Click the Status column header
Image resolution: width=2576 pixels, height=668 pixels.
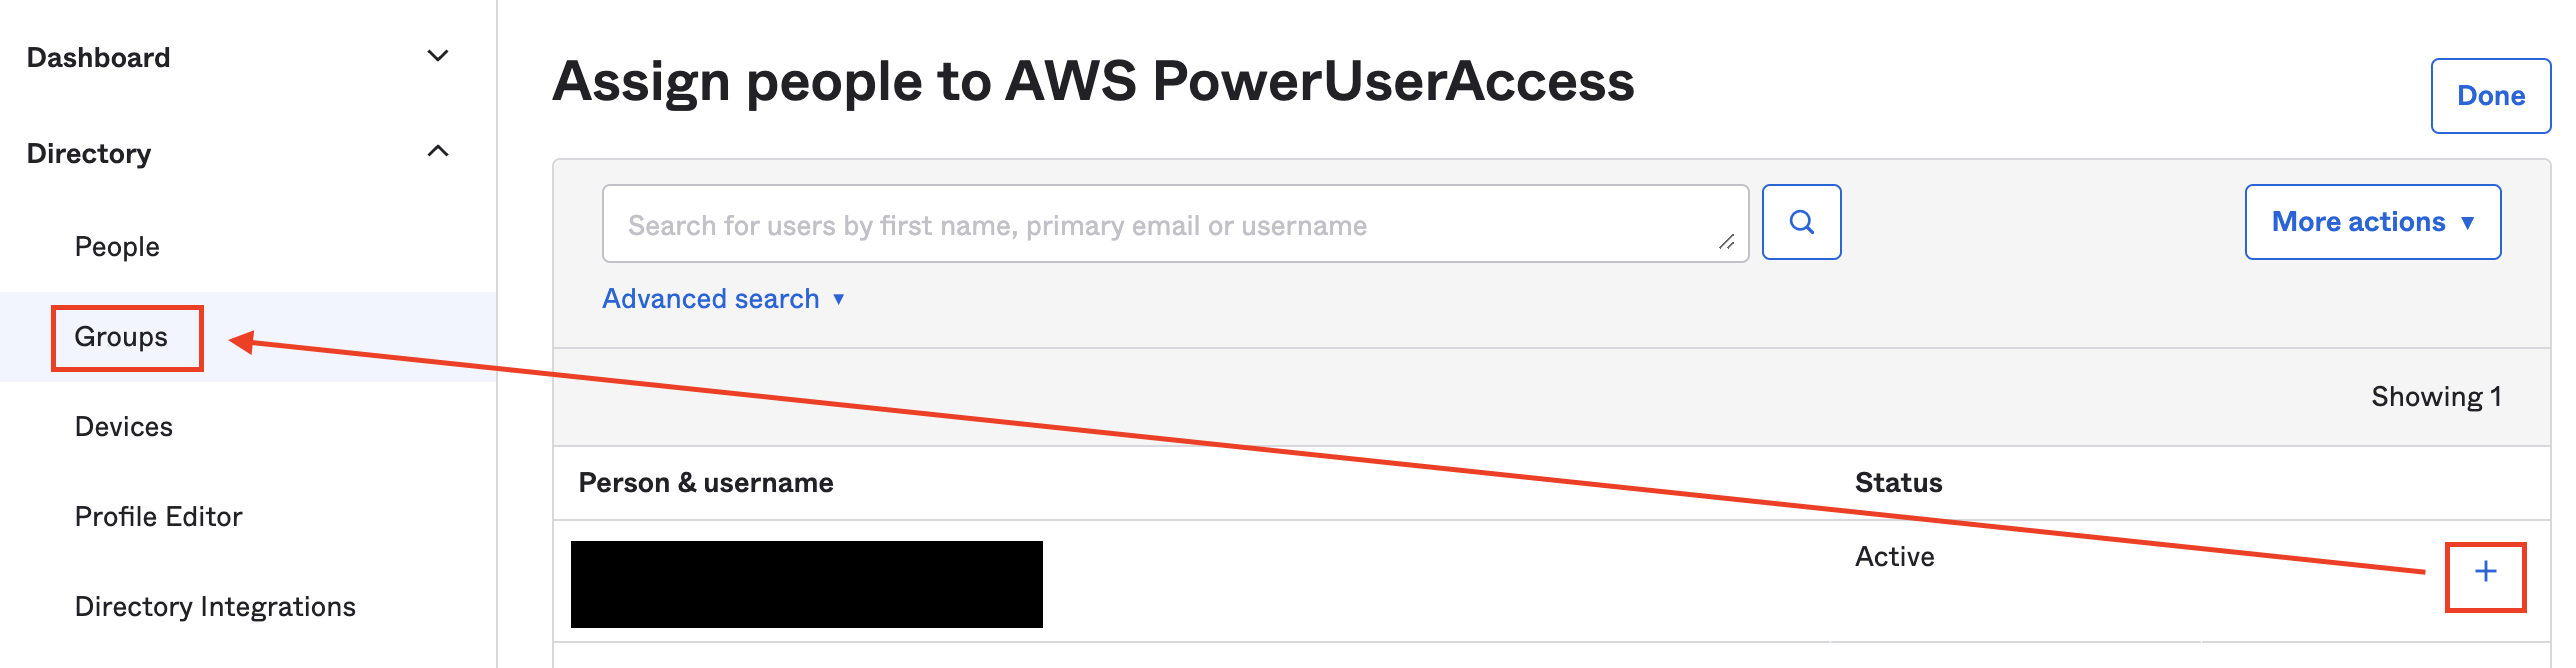pyautogui.click(x=1898, y=483)
